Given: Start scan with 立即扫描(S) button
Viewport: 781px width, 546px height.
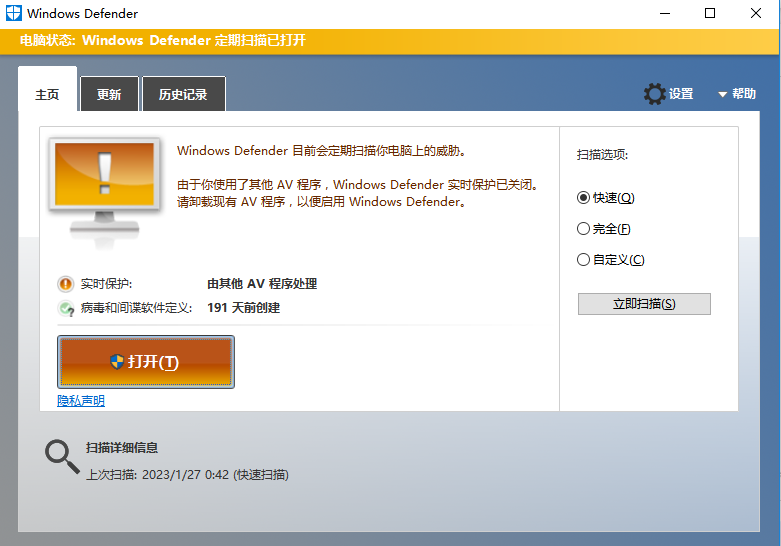Looking at the screenshot, I should click(644, 304).
